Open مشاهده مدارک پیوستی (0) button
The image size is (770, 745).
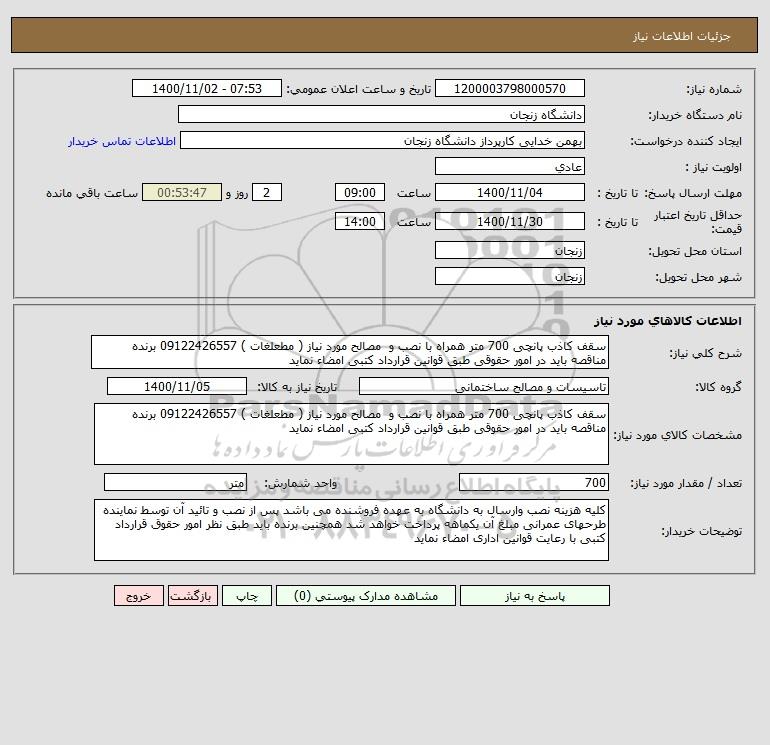tap(366, 596)
